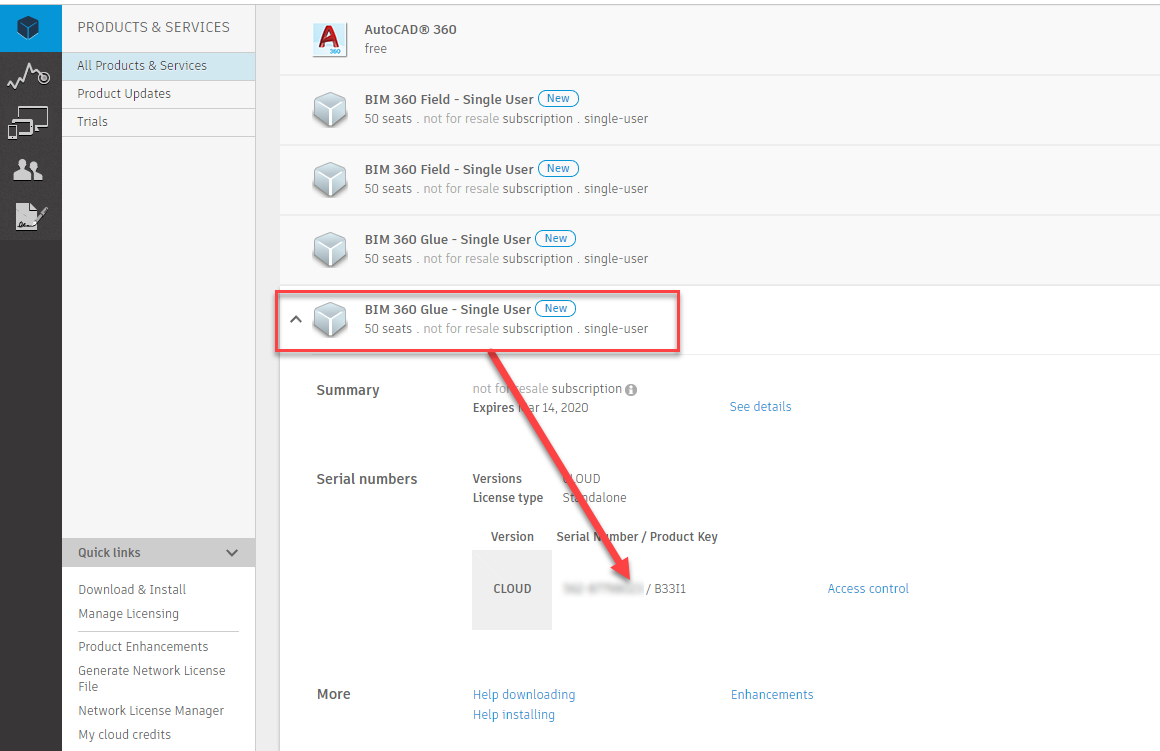
Task: Open the contracts document signature icon
Action: point(31,216)
